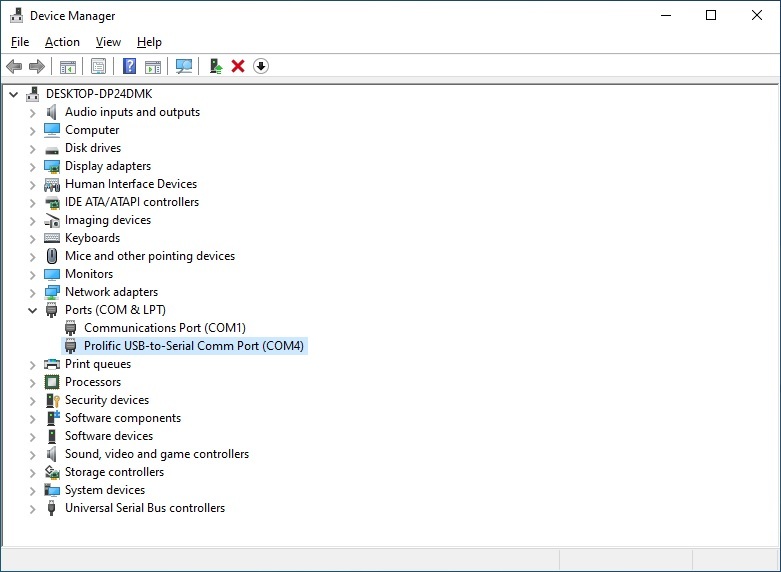Expand the Display adapters category
781x572 pixels.
[x=32, y=166]
